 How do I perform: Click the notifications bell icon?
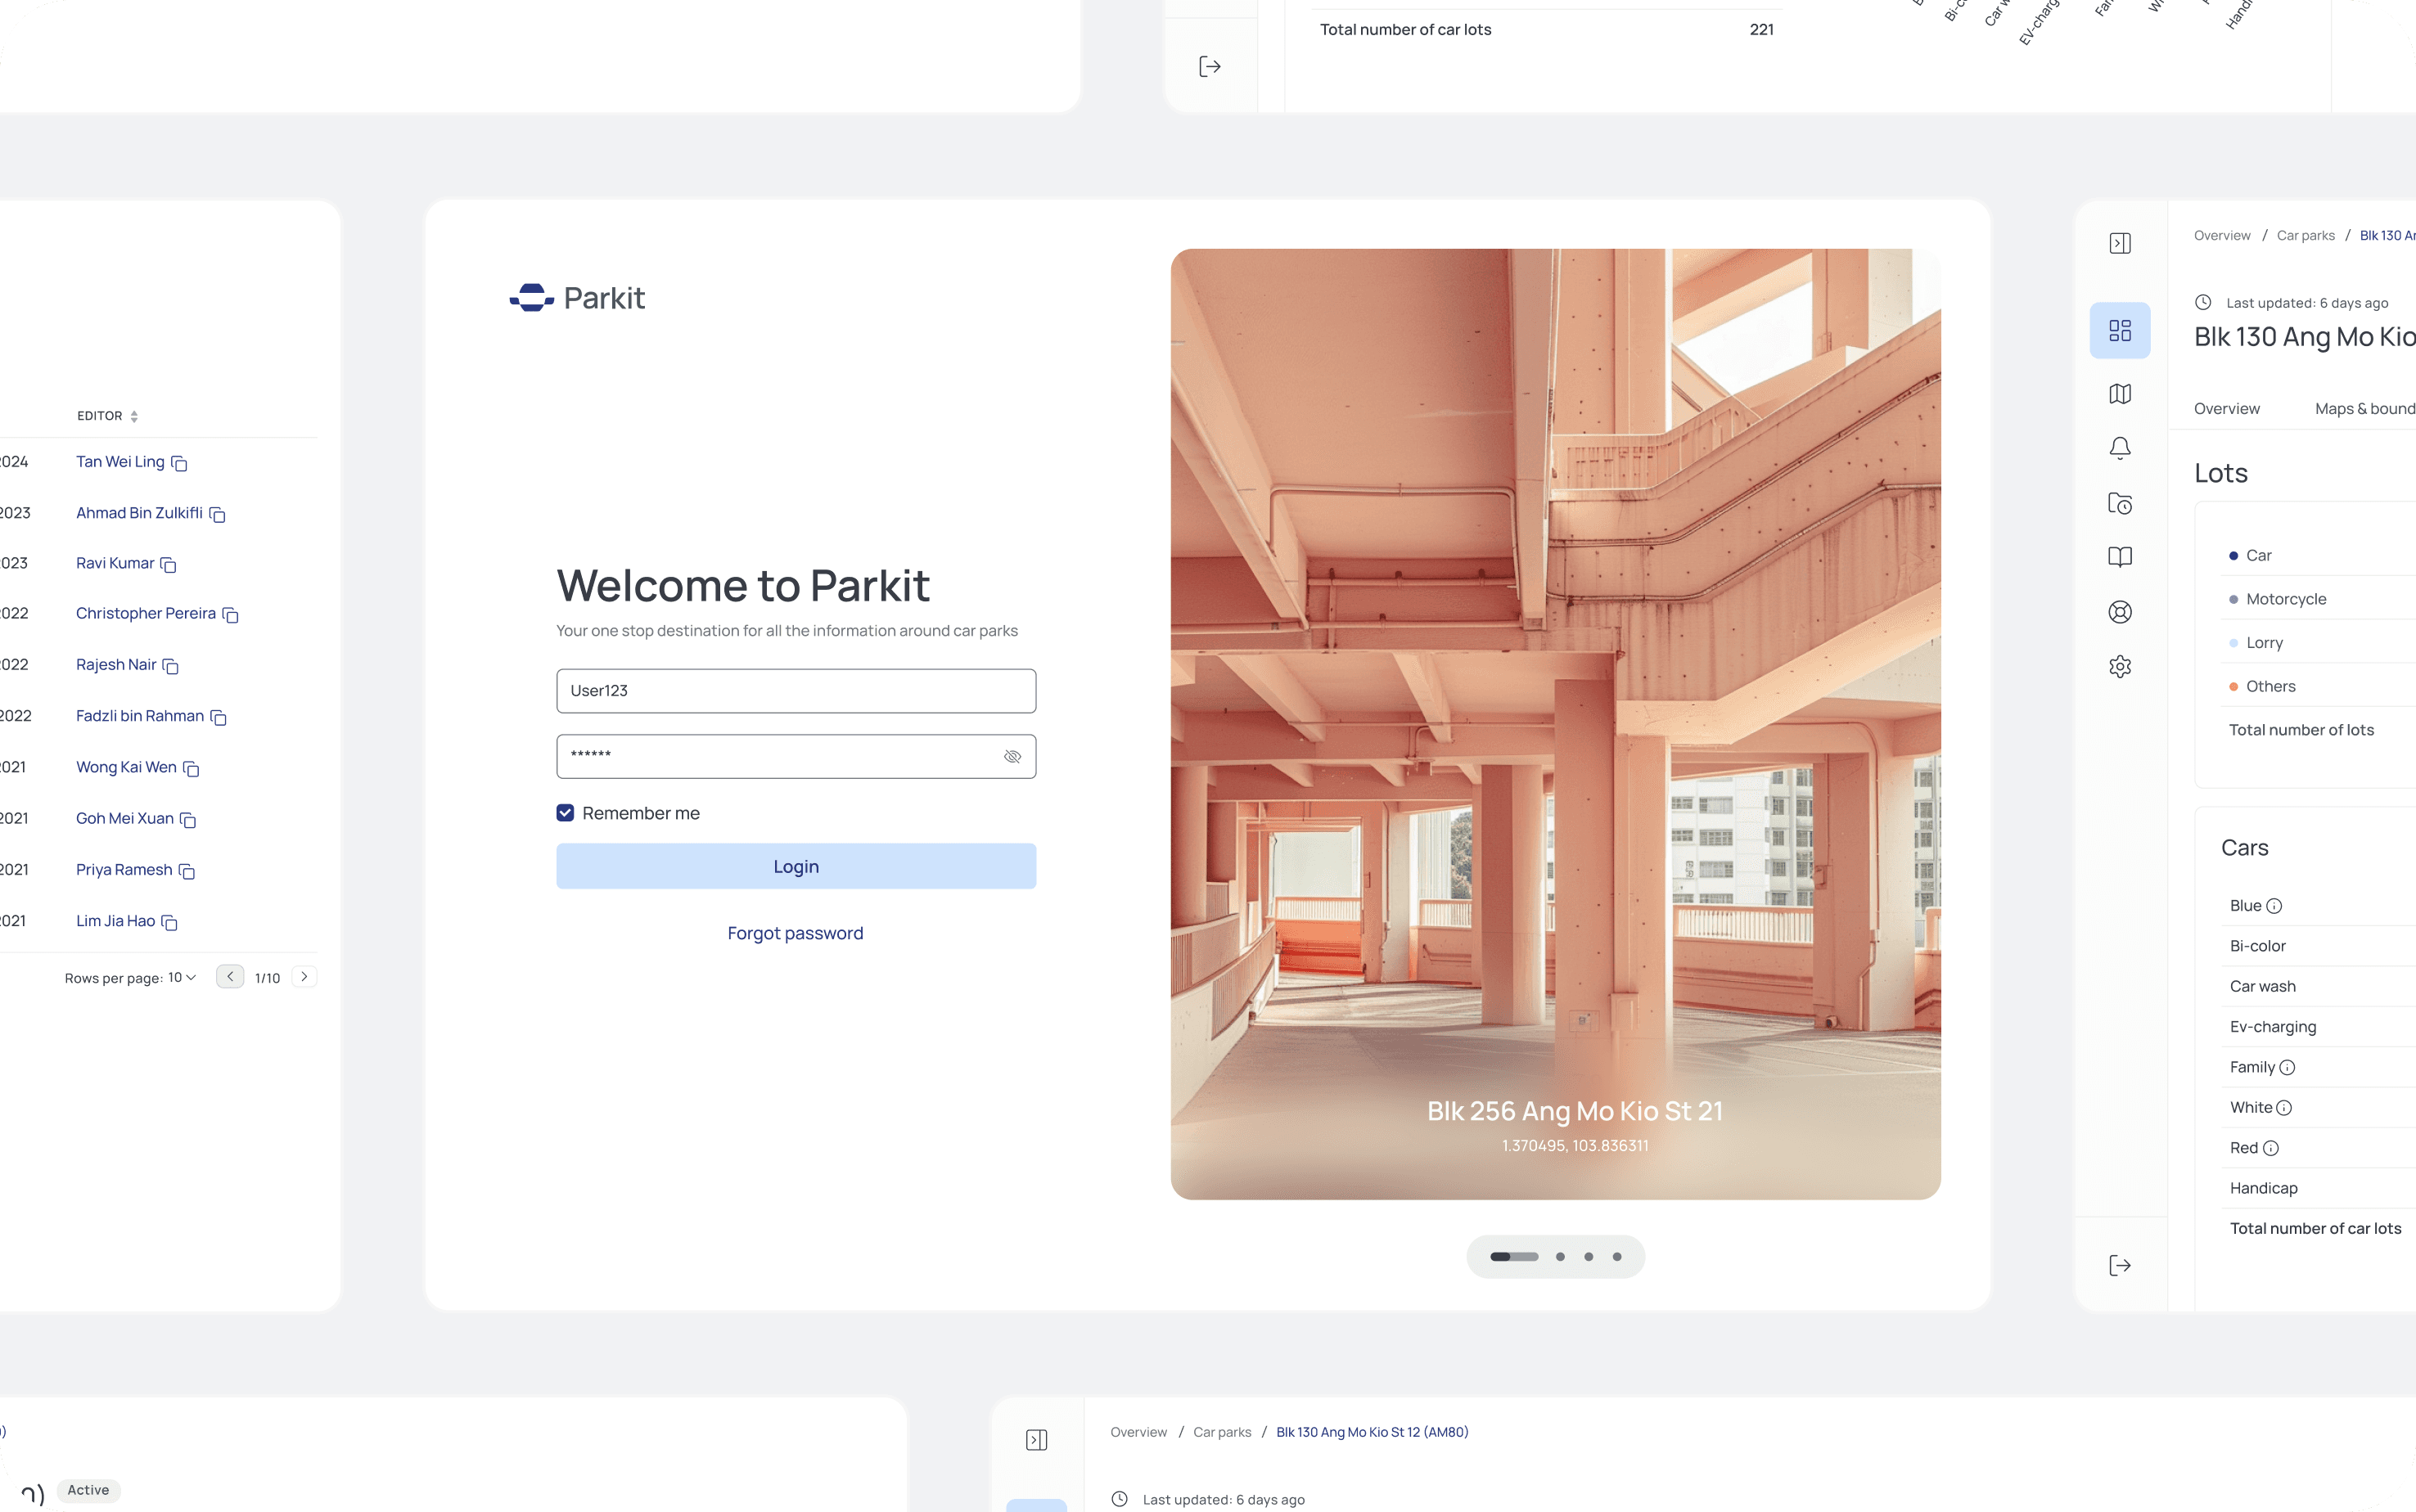point(2119,448)
